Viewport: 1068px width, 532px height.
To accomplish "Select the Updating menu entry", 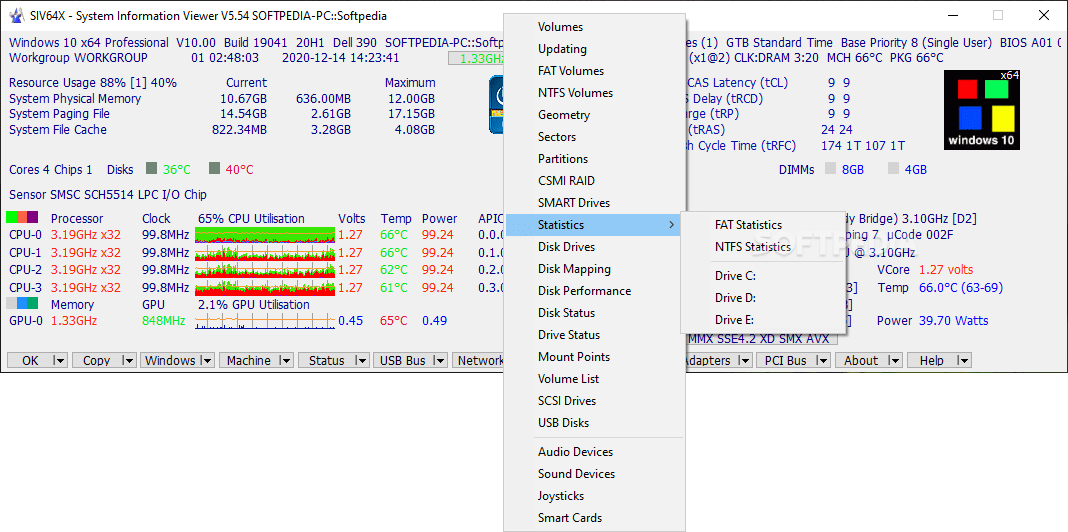I will (593, 49).
